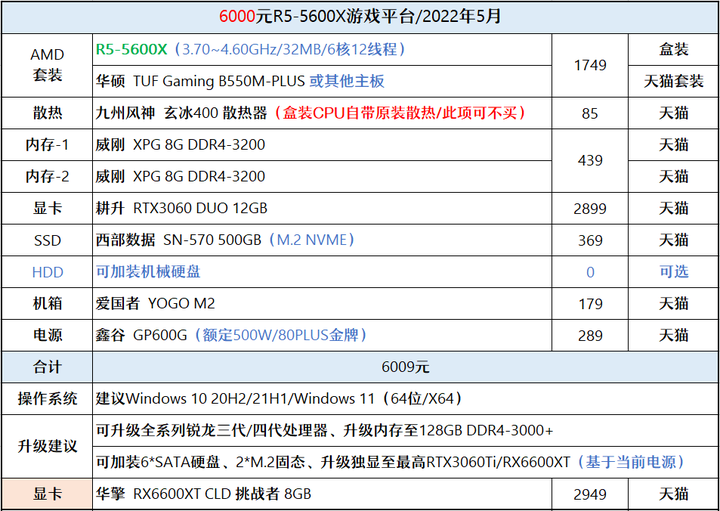
Task: Select the R5-5600X processor cell
Action: coord(322,50)
